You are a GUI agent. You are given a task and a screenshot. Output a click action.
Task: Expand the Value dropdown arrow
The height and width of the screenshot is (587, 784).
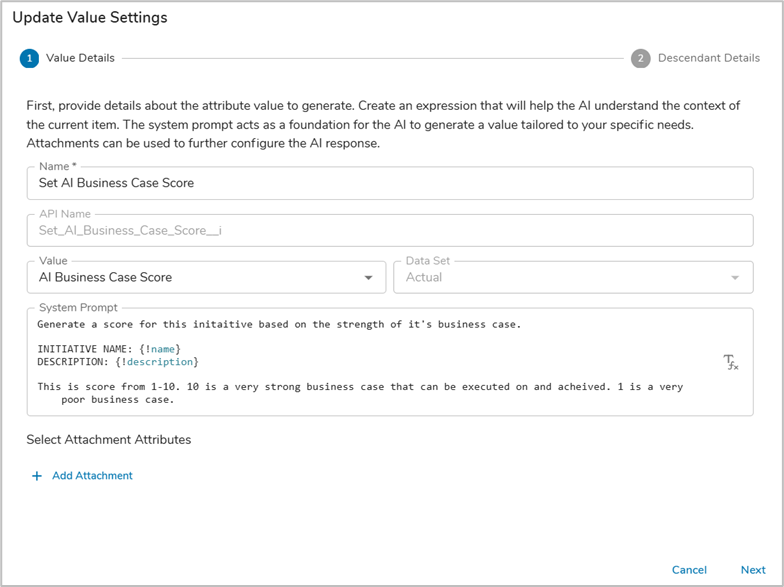(369, 278)
